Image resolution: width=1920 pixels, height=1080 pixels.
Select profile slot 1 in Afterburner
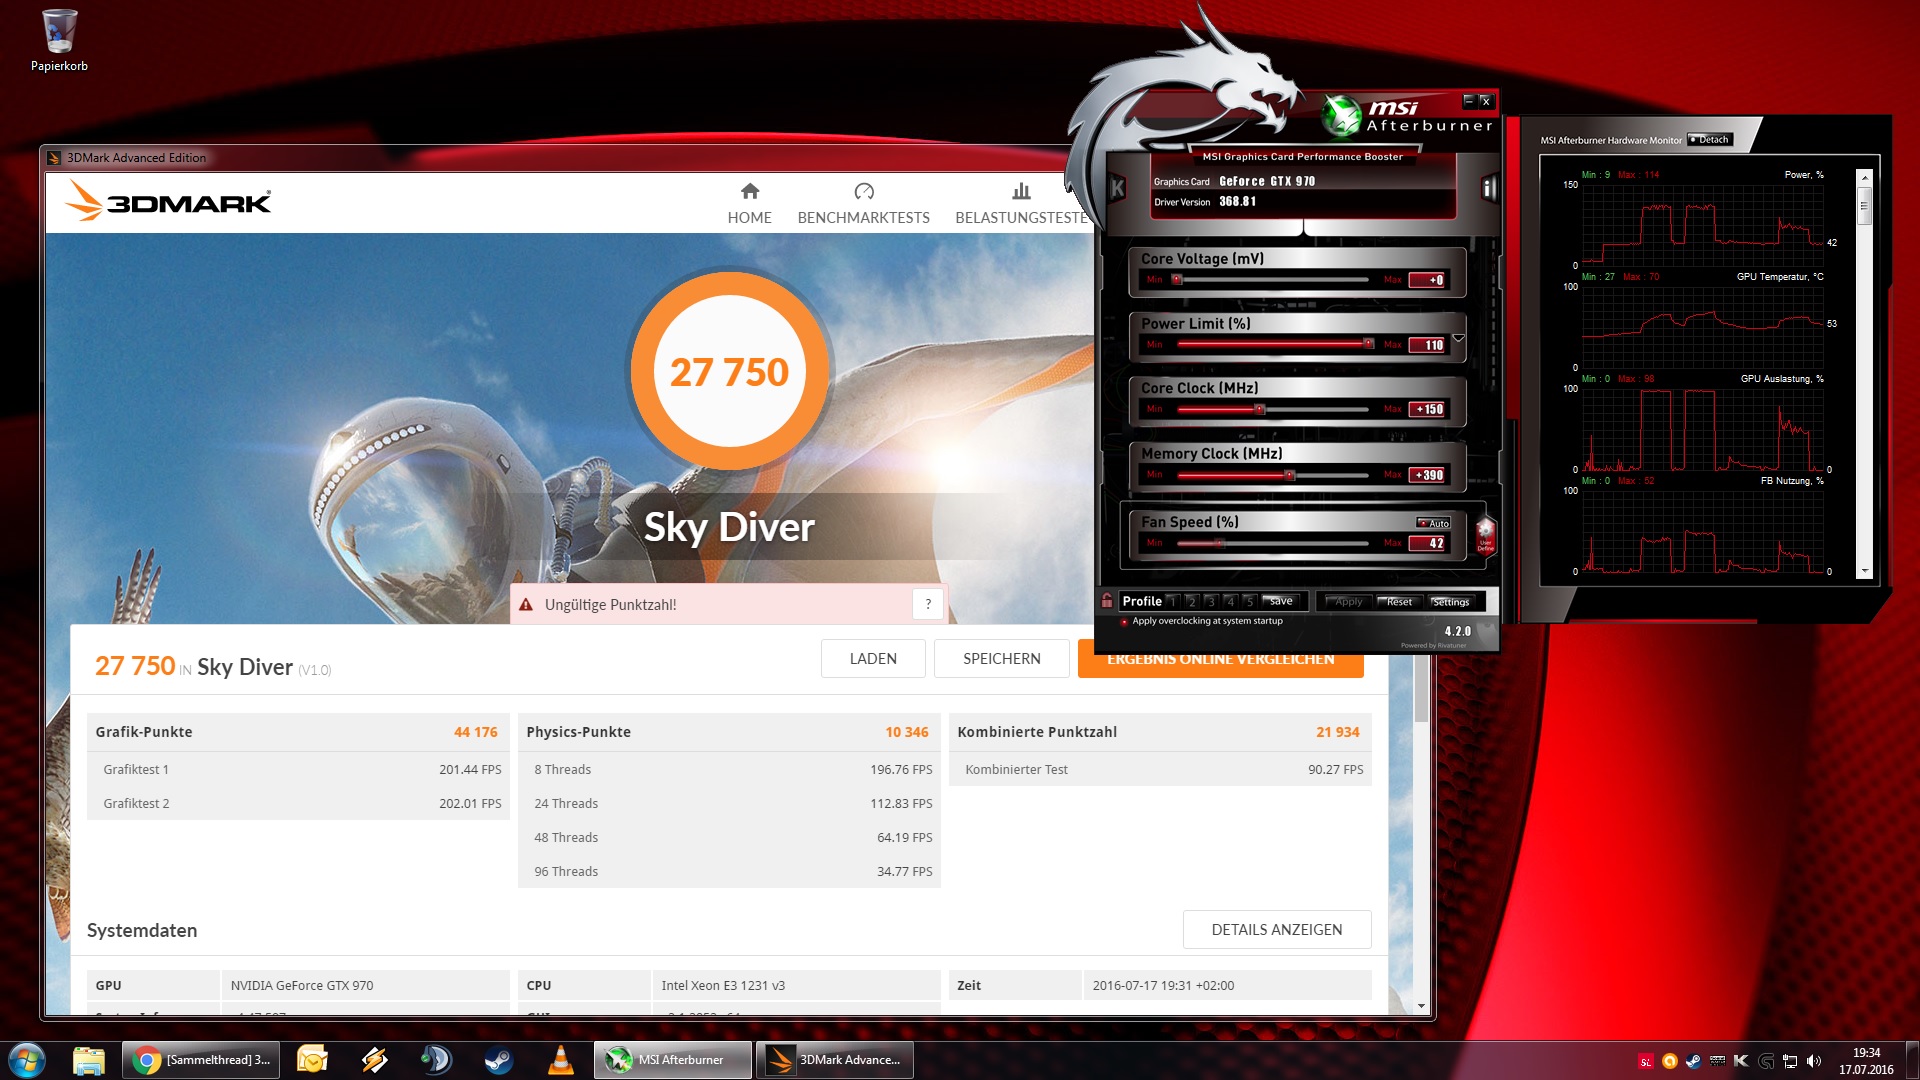point(1173,602)
